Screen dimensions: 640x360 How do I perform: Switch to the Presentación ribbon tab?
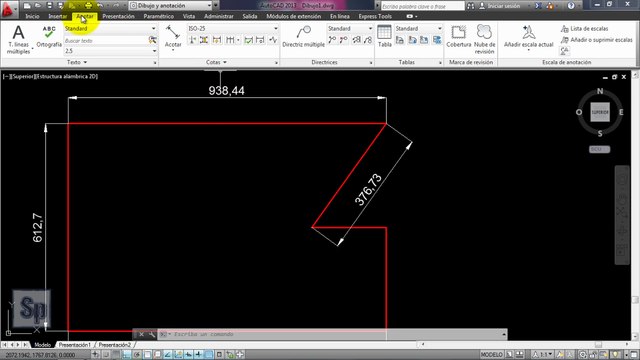(x=118, y=16)
